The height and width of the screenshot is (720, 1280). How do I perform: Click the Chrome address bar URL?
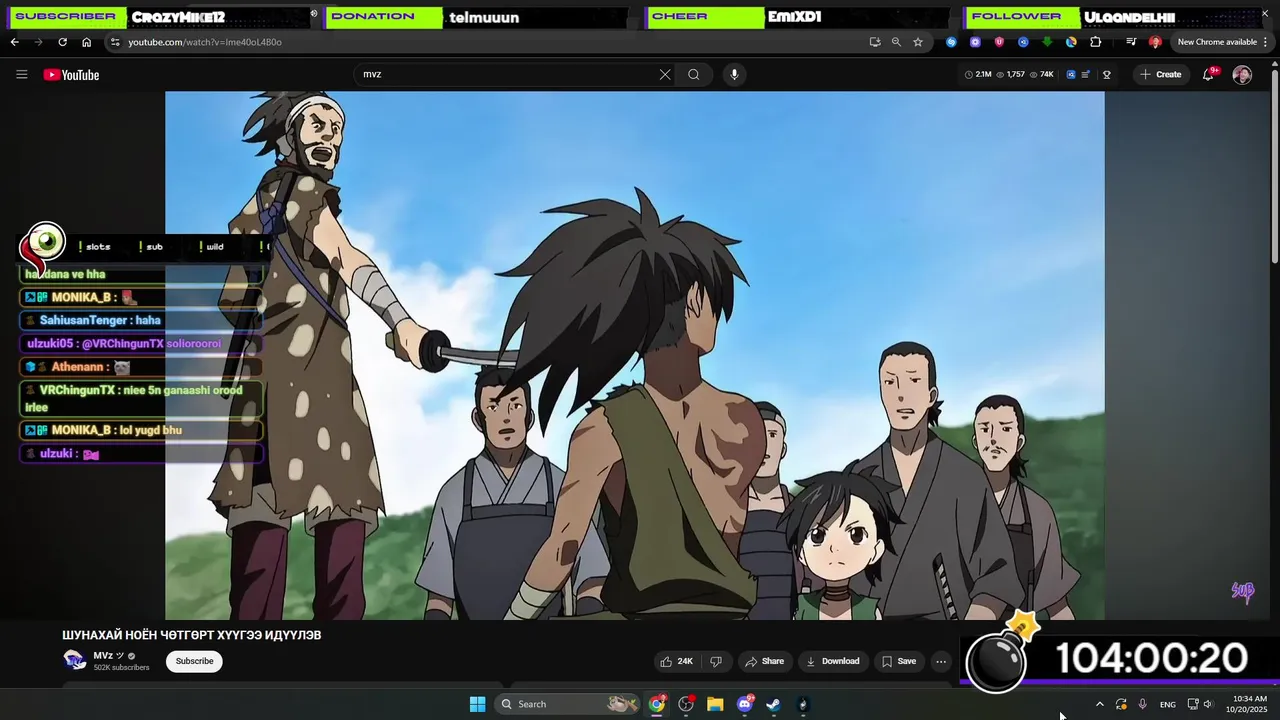pyautogui.click(x=205, y=42)
